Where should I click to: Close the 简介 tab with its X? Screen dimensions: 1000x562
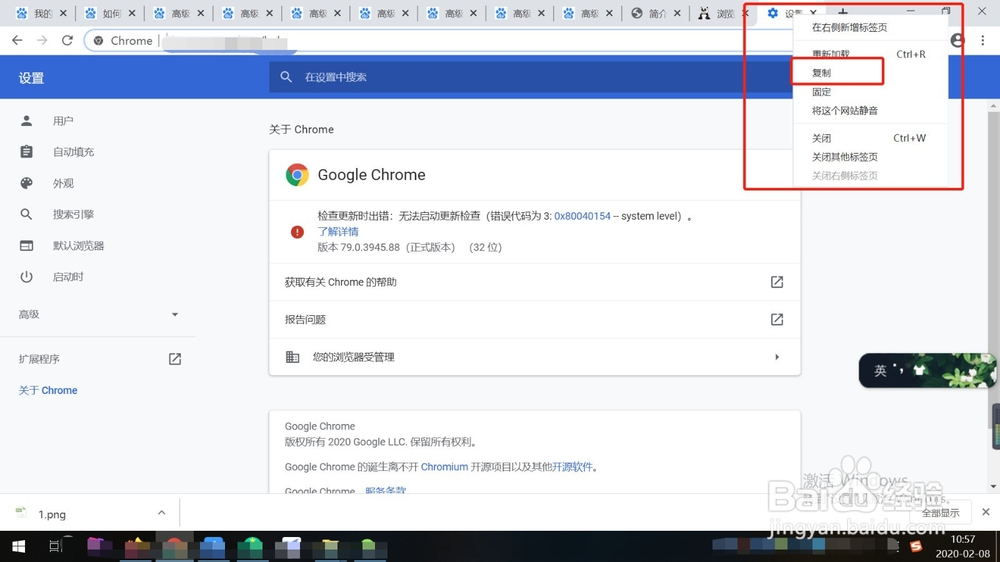click(x=677, y=13)
